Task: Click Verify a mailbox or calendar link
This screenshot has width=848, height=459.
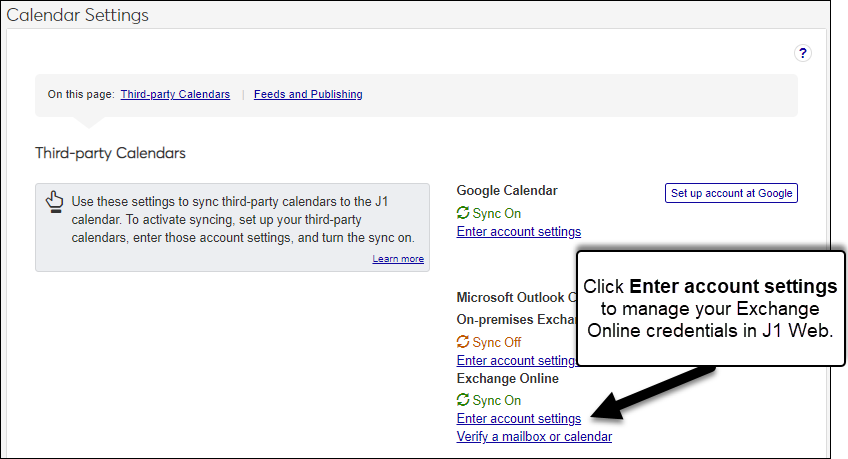Action: (x=534, y=437)
